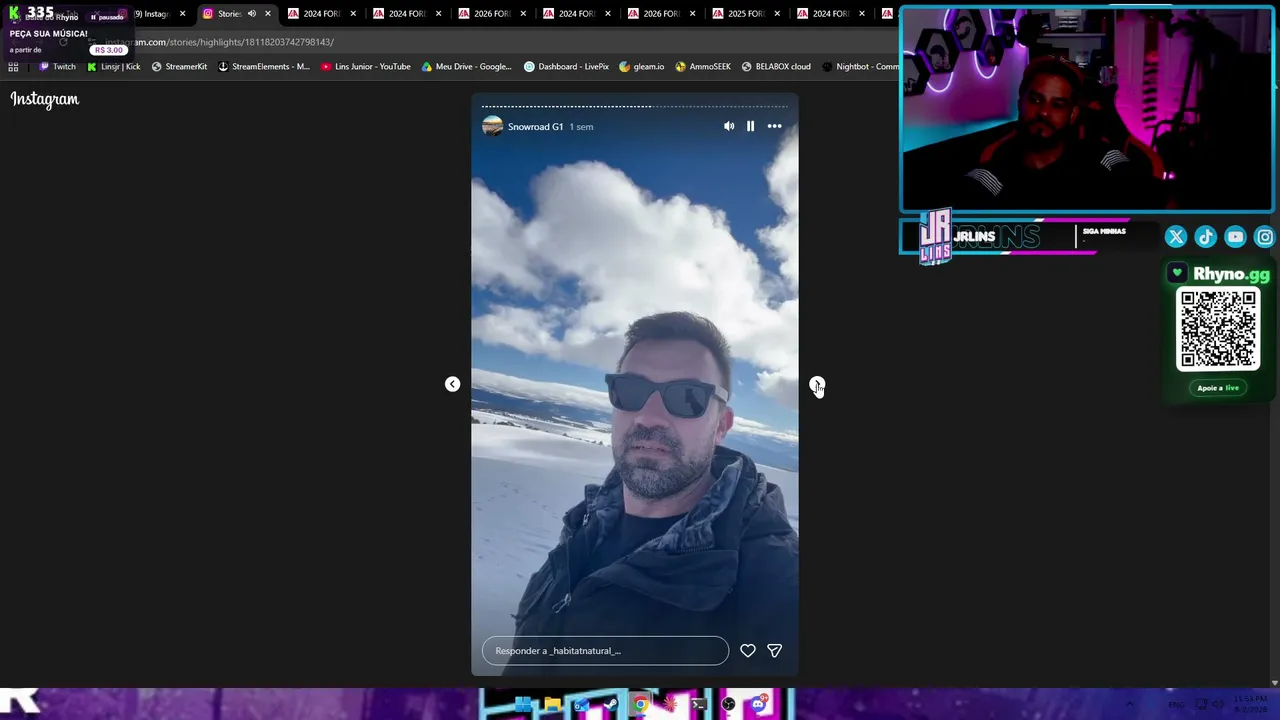Screen dimensions: 1280x720
Task: Open Outlook from the taskbar
Action: 581,705
